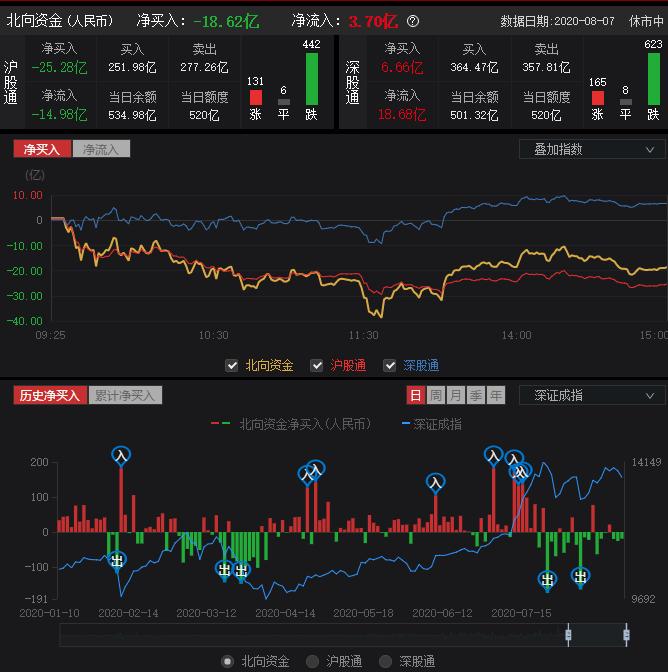The width and height of the screenshot is (668, 672).
Task: Toggle the 深股通 legend checkbox
Action: (x=390, y=366)
